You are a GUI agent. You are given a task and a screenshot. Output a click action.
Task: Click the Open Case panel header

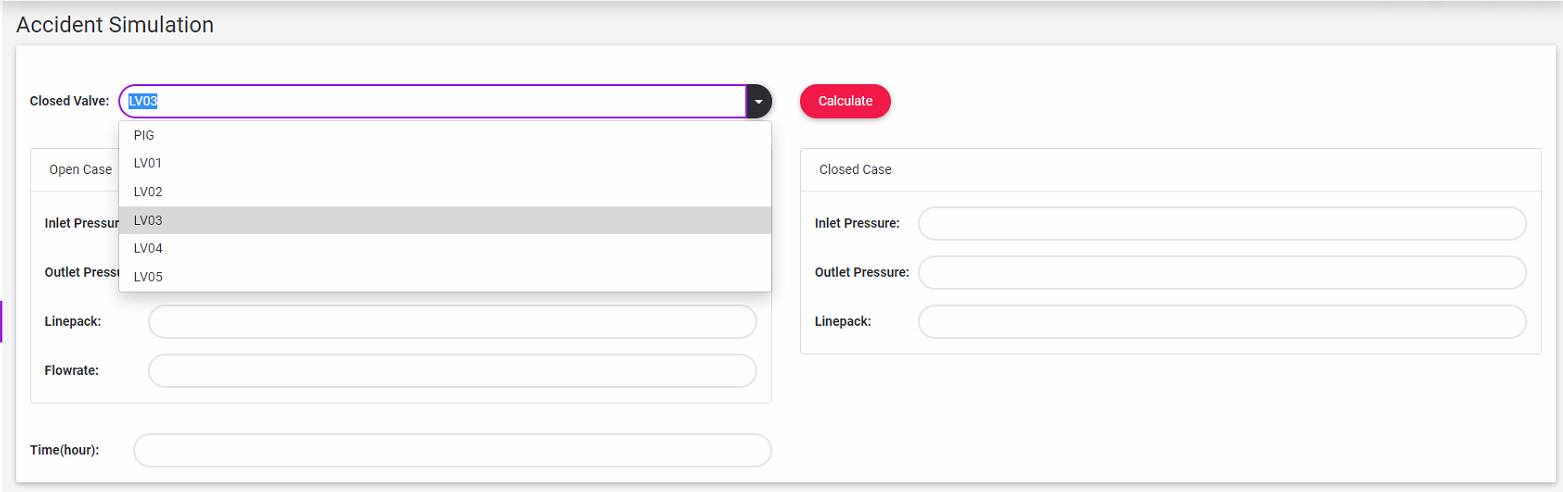tap(81, 170)
